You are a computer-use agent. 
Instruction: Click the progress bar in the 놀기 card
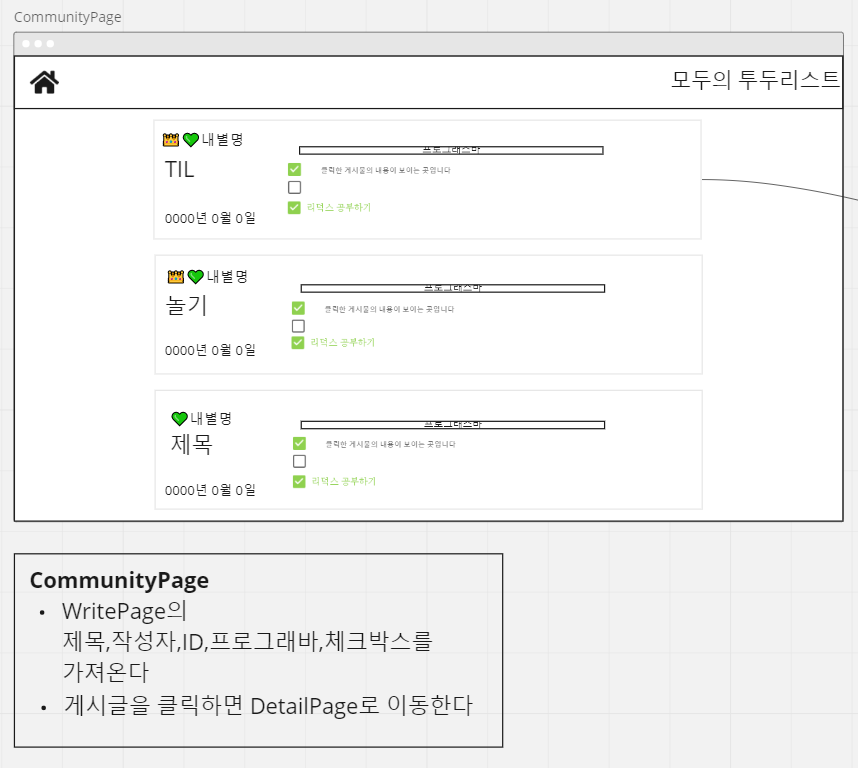tap(453, 288)
